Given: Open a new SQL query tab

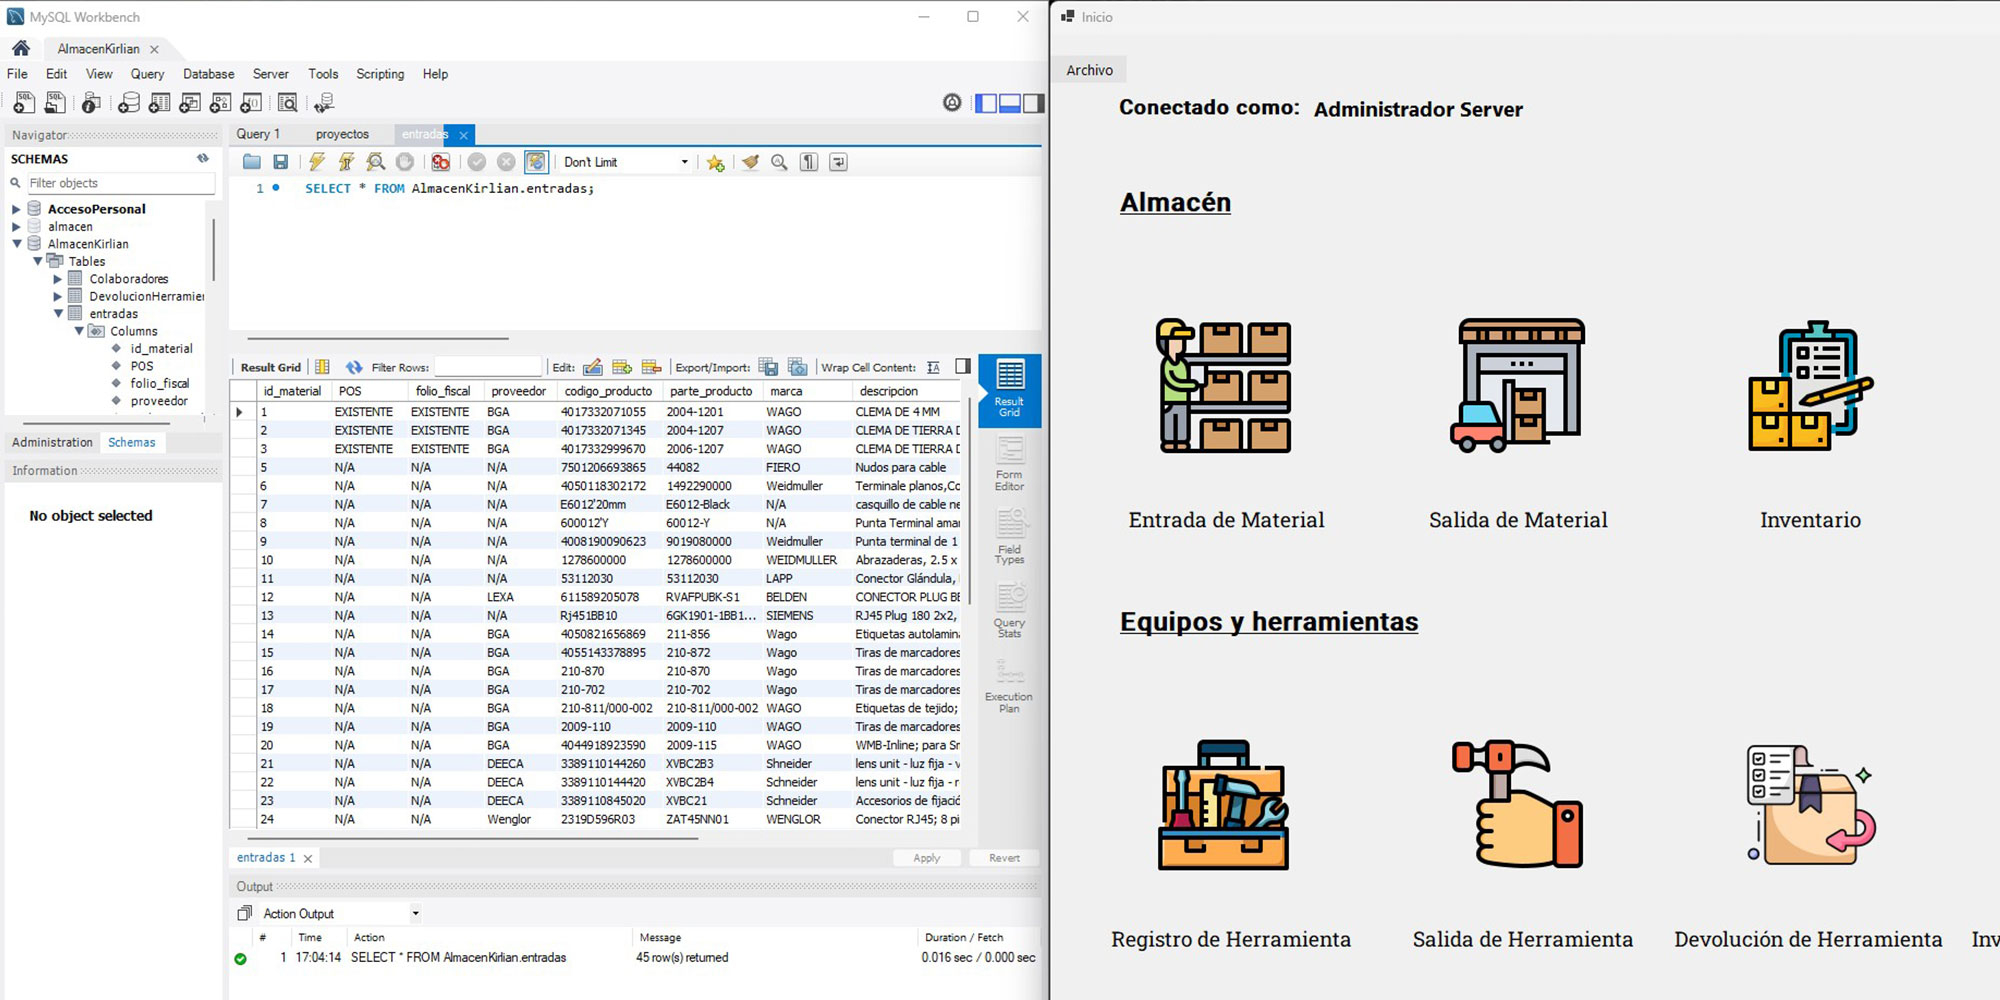Looking at the screenshot, I should [22, 102].
